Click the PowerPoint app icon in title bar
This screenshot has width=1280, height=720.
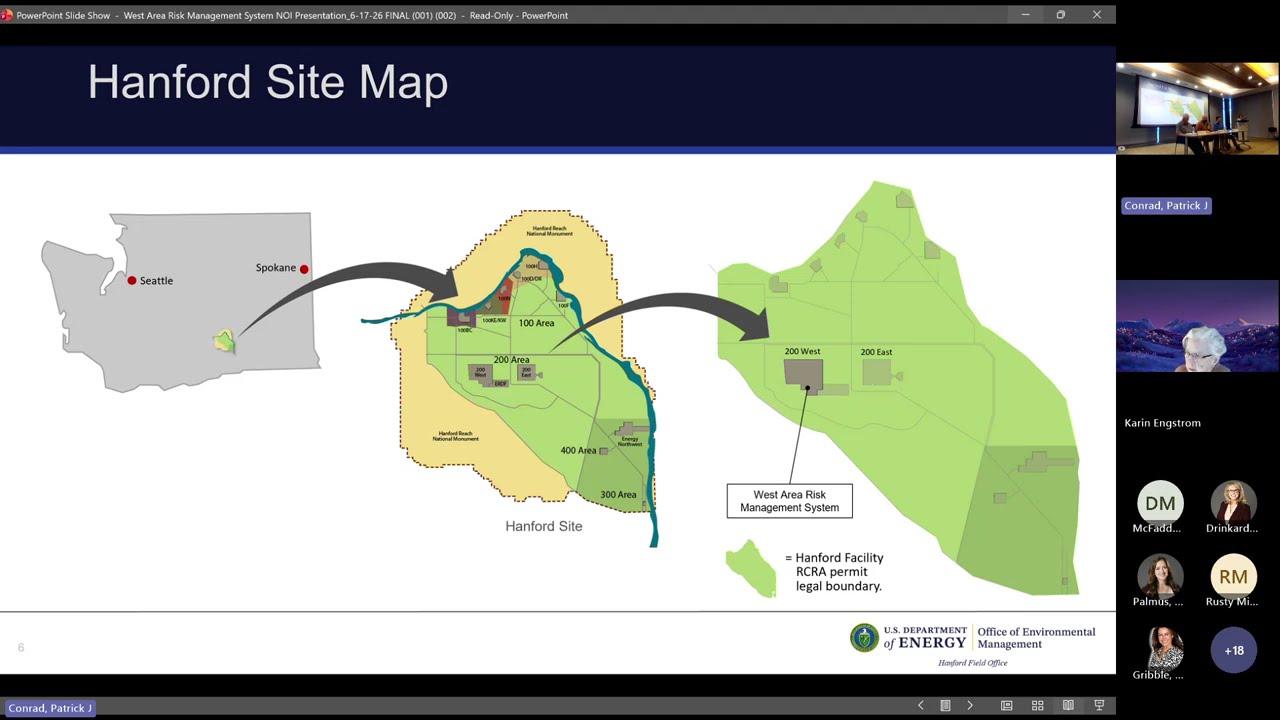click(x=7, y=15)
